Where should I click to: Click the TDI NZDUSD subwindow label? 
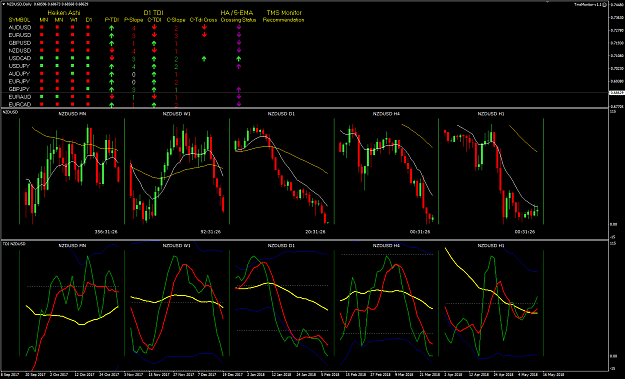click(x=14, y=244)
